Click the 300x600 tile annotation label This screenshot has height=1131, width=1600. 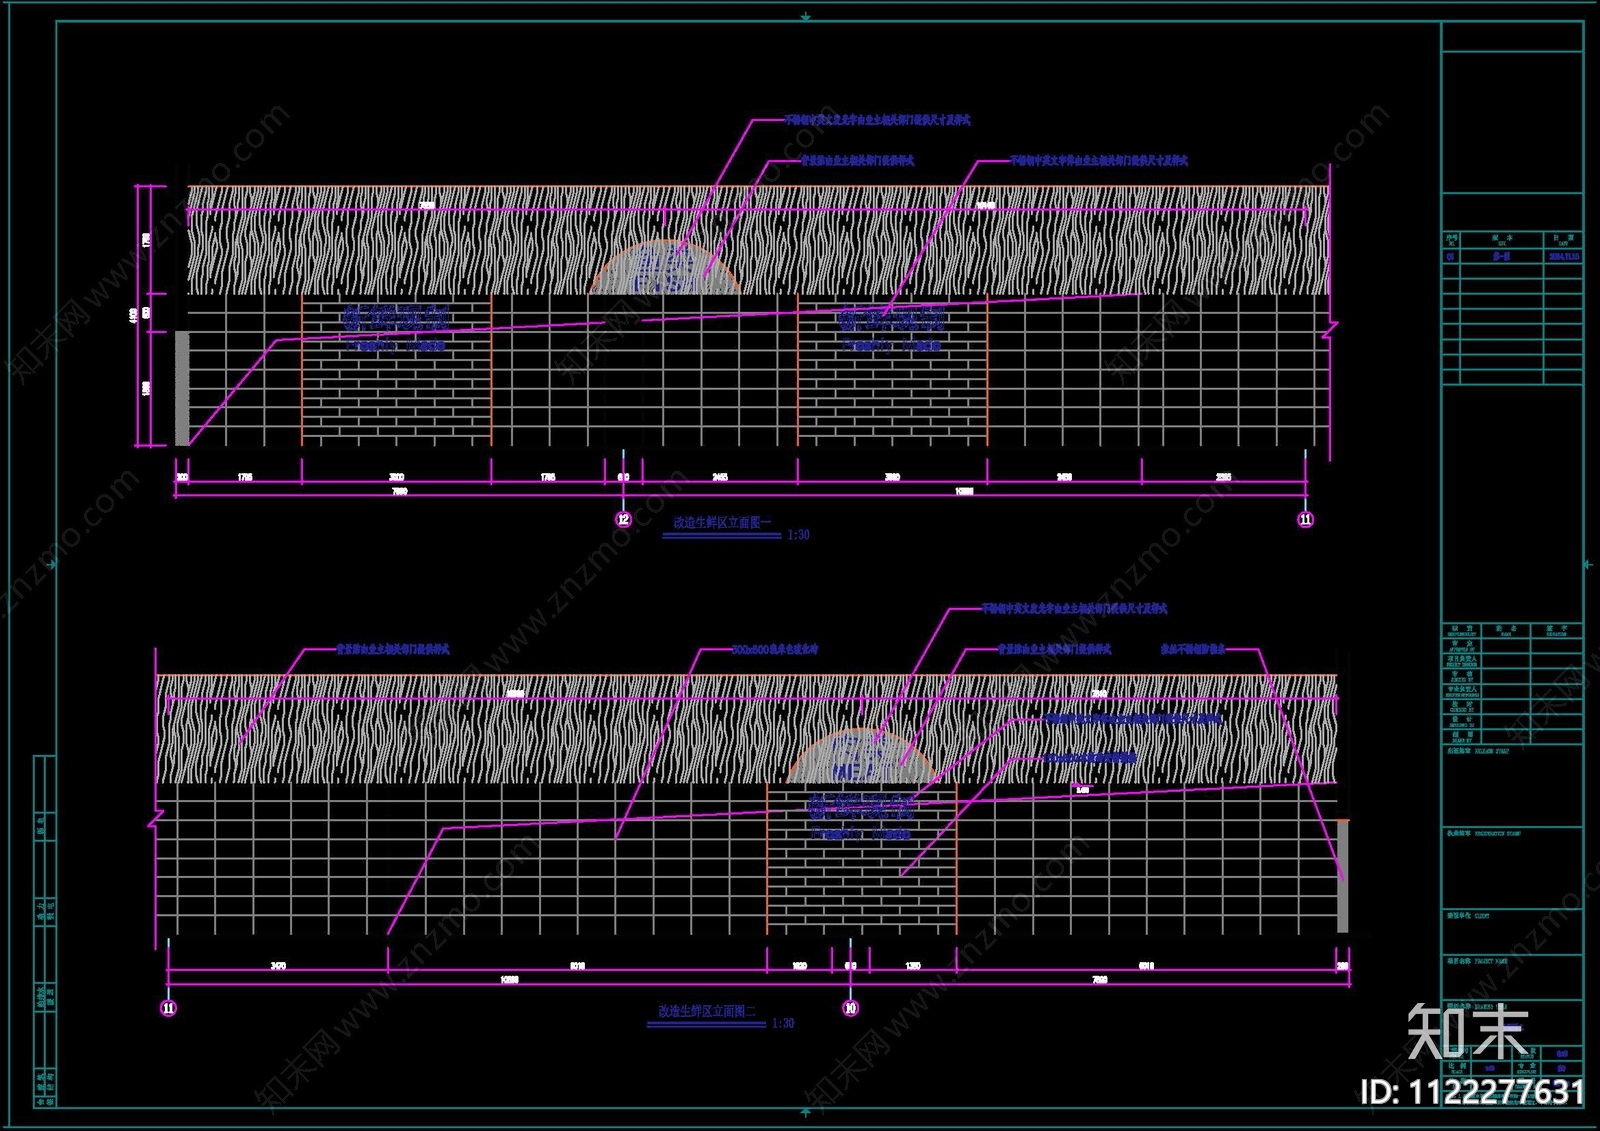pyautogui.click(x=775, y=649)
